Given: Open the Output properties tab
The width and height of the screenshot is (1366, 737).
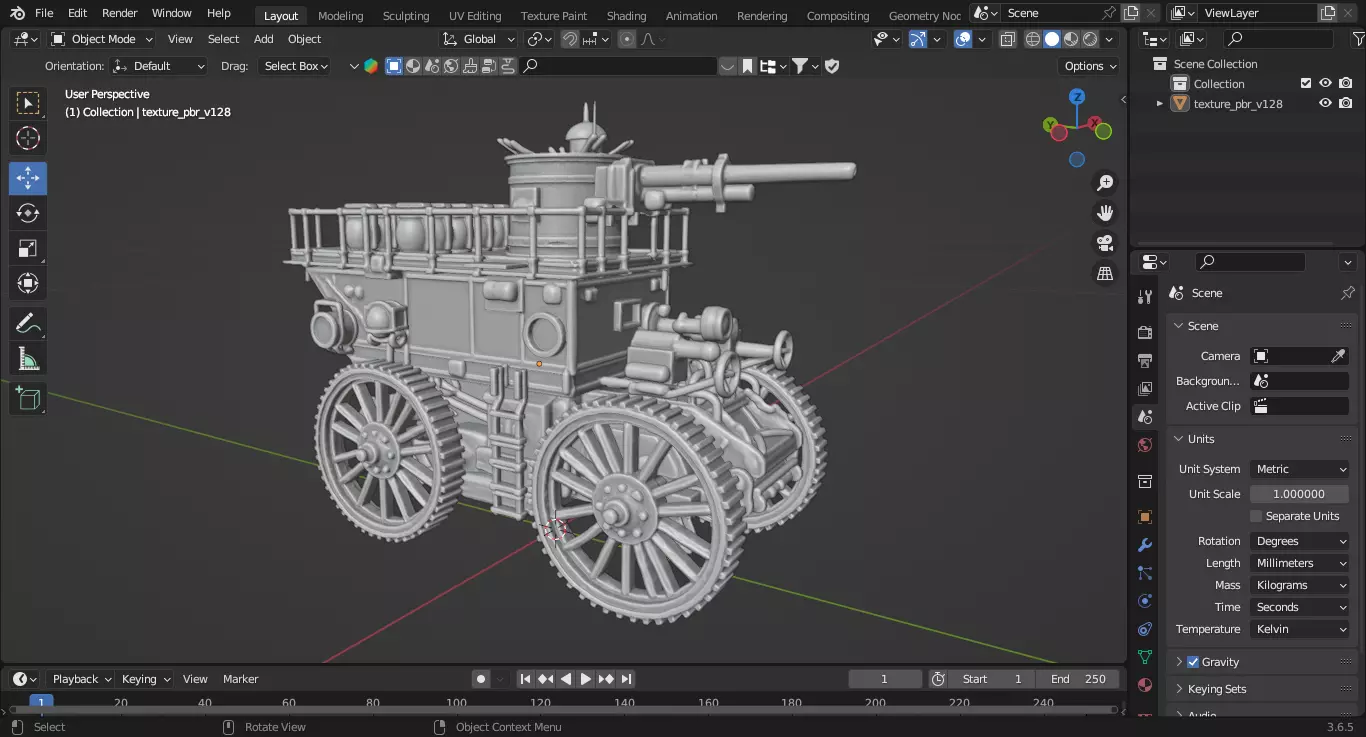Looking at the screenshot, I should click(1145, 360).
